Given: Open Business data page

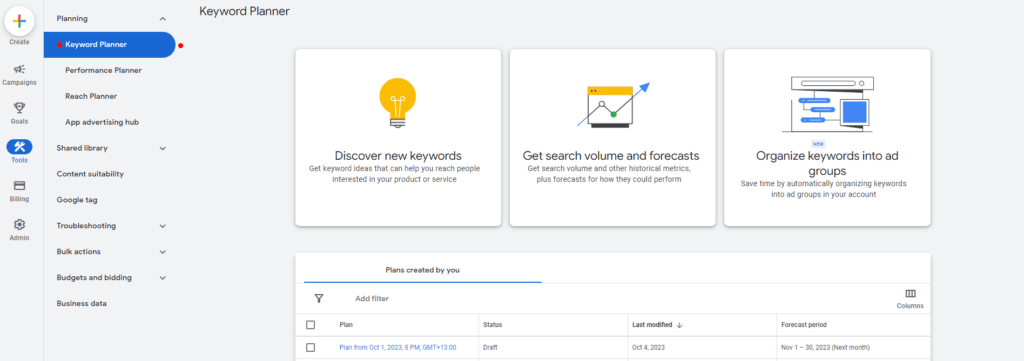Looking at the screenshot, I should coord(82,304).
